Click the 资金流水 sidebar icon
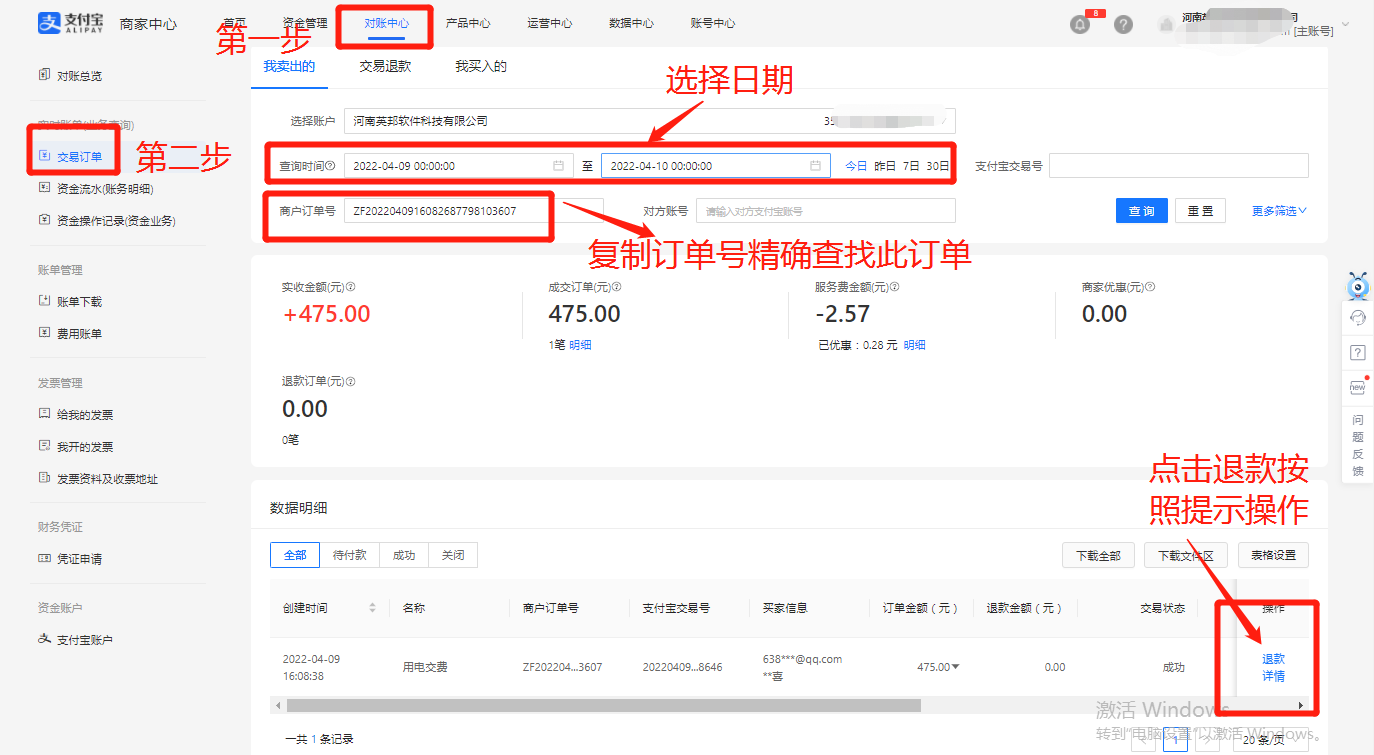 coord(44,188)
